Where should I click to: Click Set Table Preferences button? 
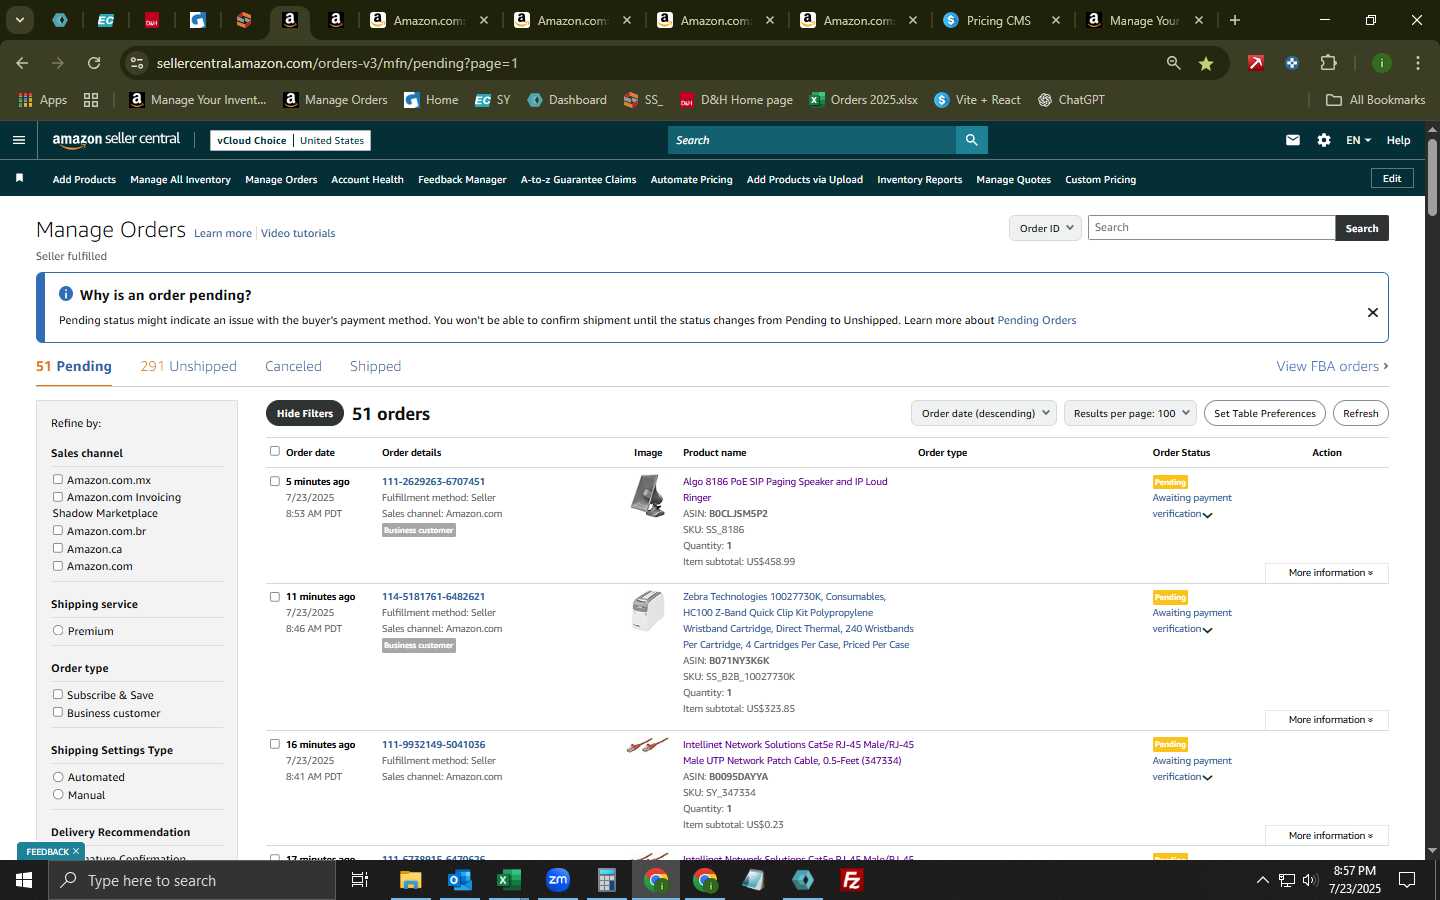(1264, 413)
